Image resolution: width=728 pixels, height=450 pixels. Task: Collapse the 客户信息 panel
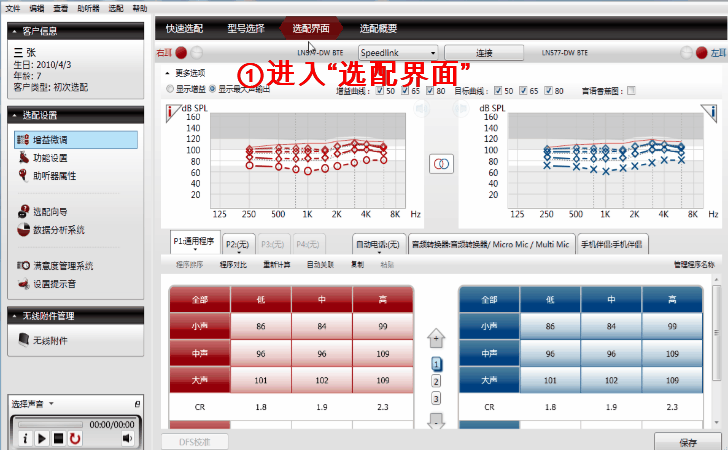pyautogui.click(x=14, y=31)
